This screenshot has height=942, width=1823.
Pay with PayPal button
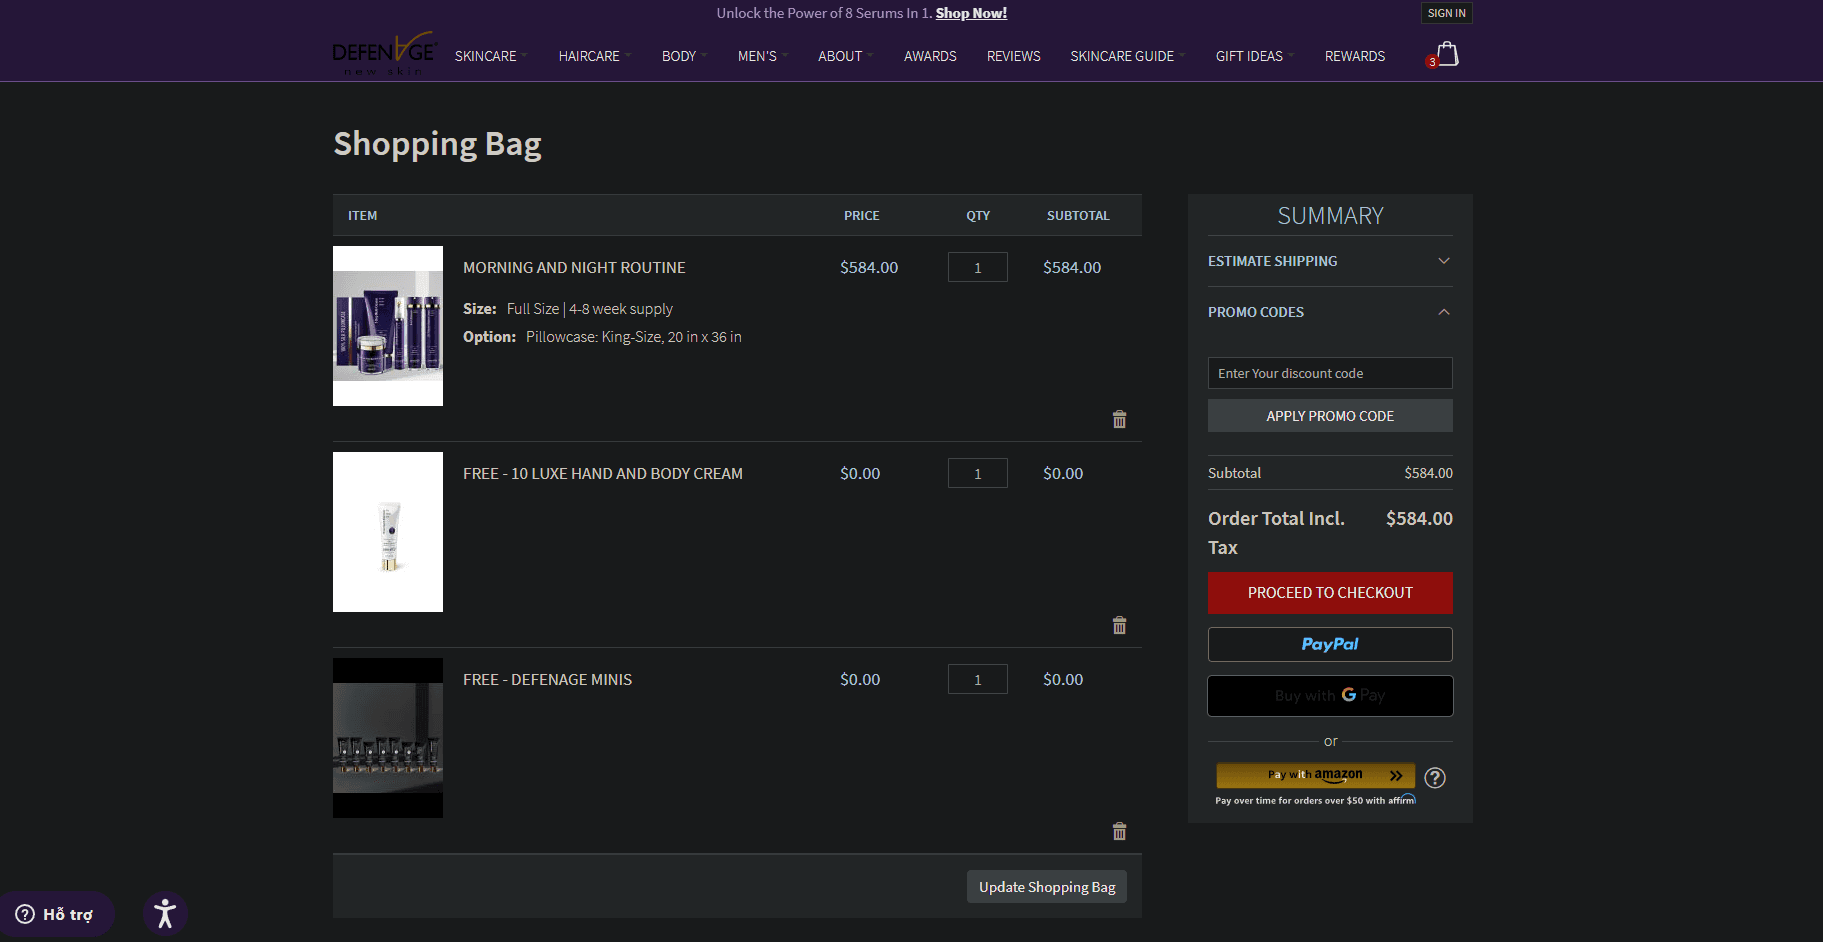[x=1330, y=644]
